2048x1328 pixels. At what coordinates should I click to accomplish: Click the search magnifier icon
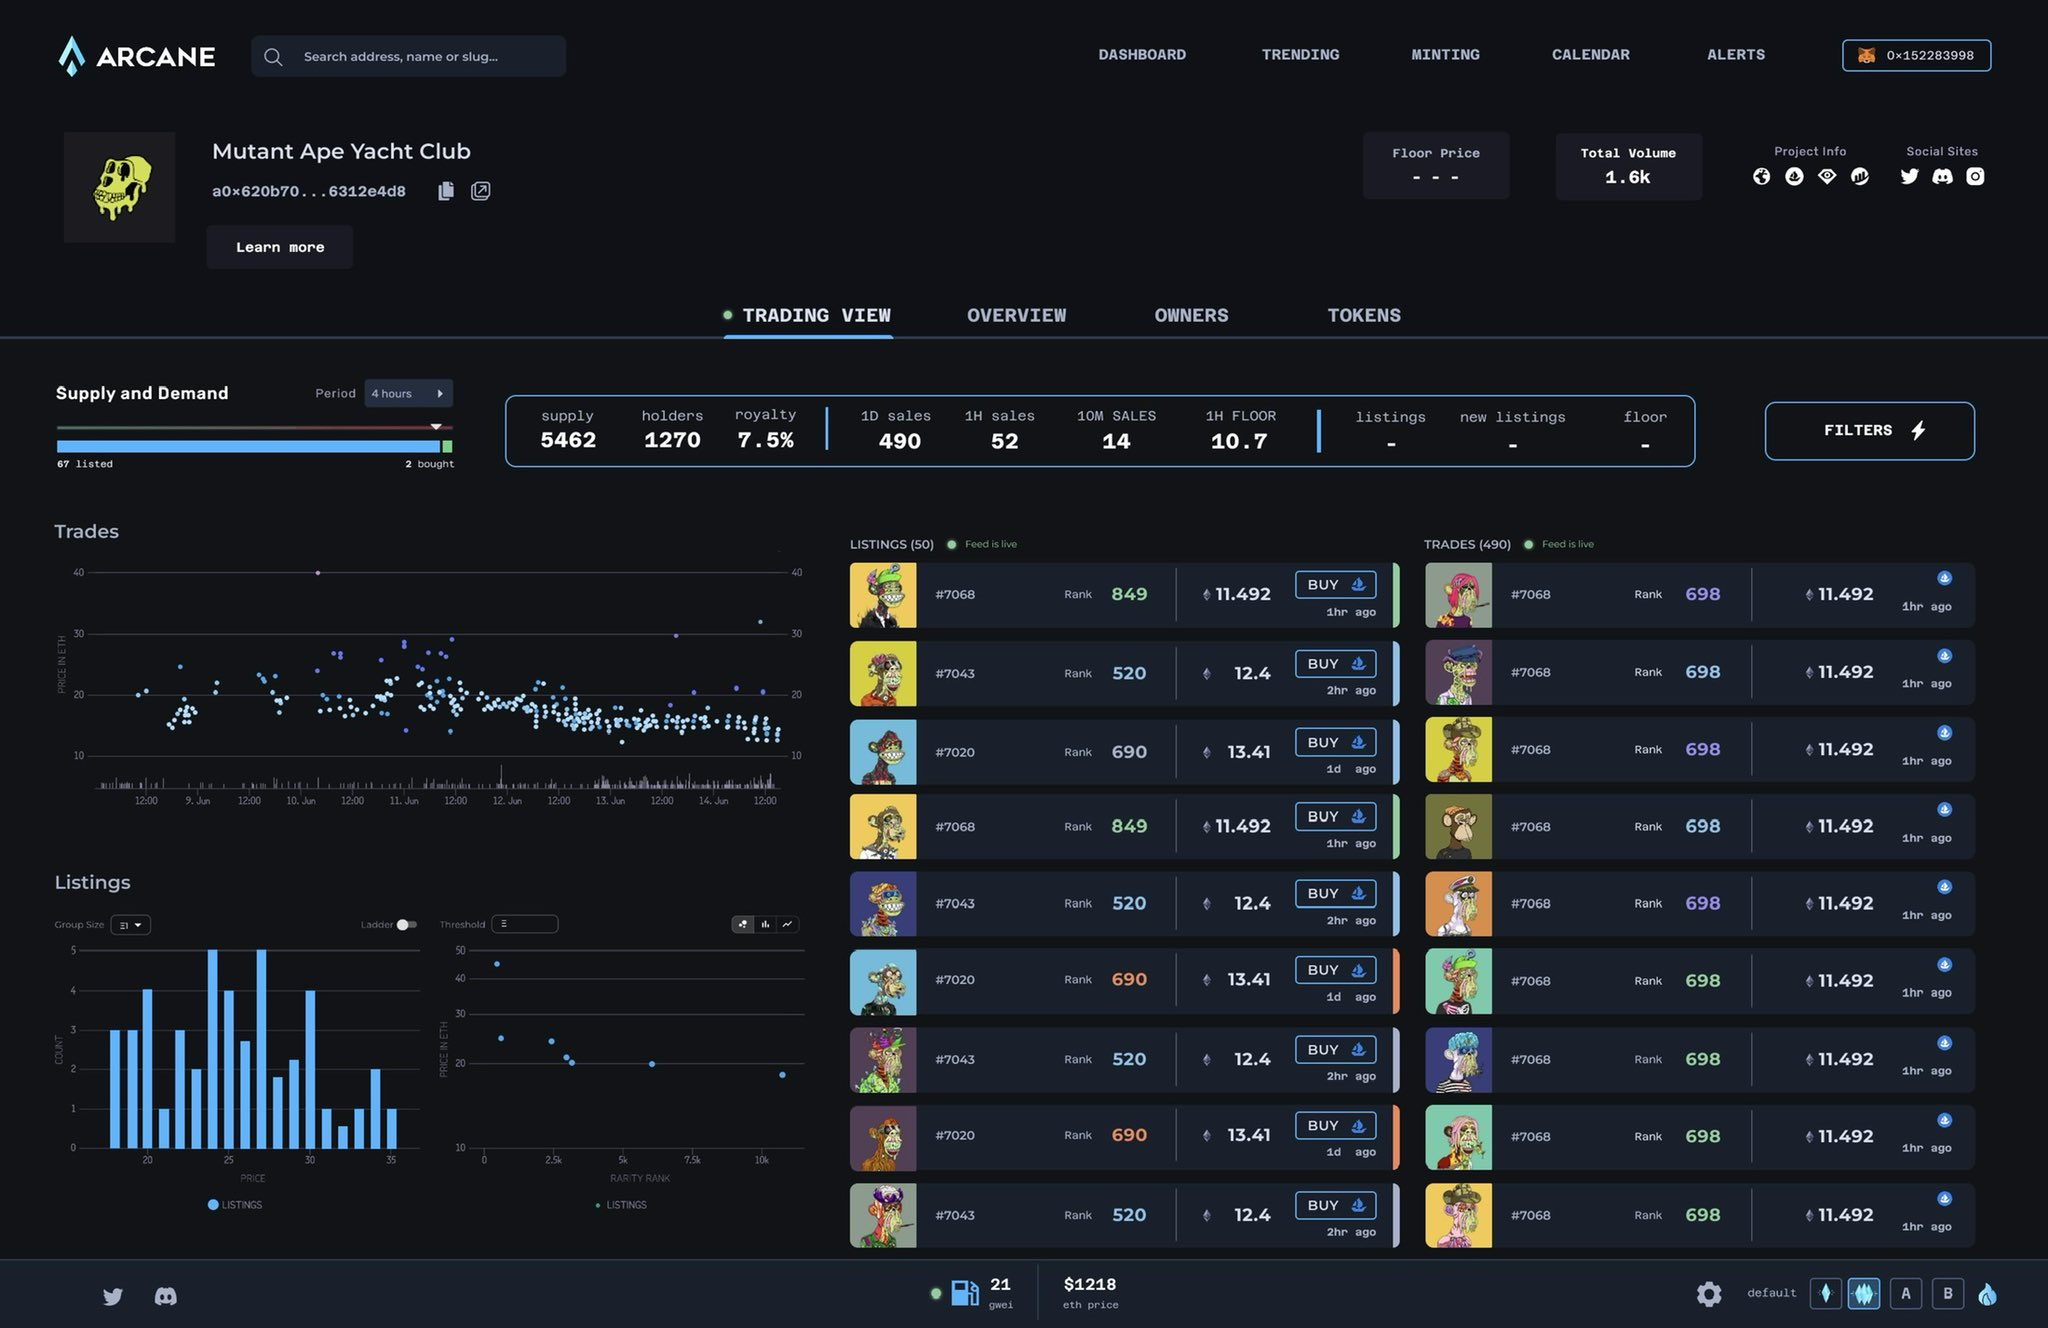pyautogui.click(x=273, y=57)
